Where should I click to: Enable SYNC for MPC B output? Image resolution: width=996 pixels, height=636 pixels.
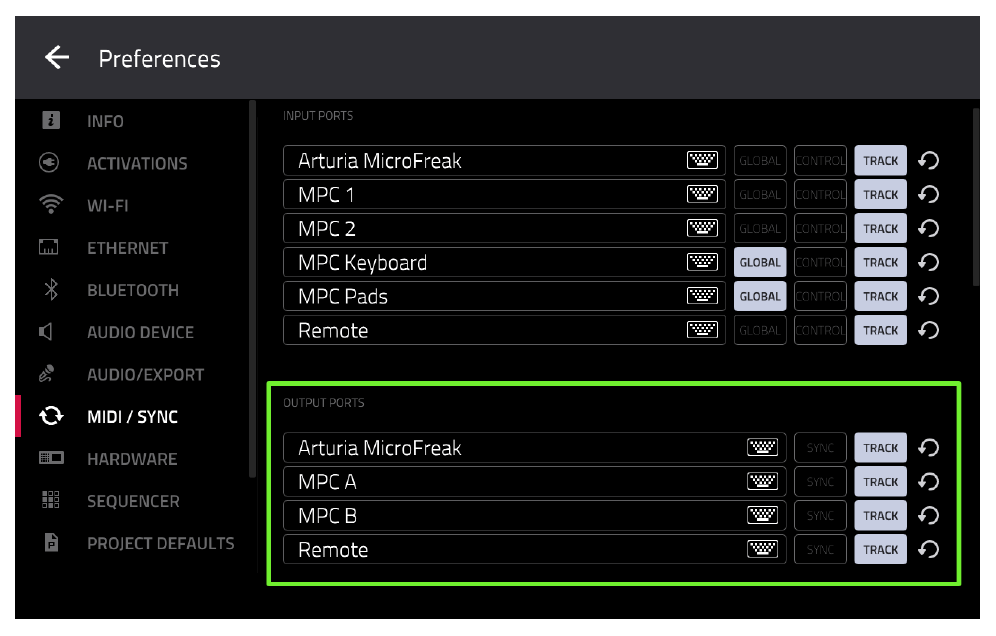pos(820,515)
